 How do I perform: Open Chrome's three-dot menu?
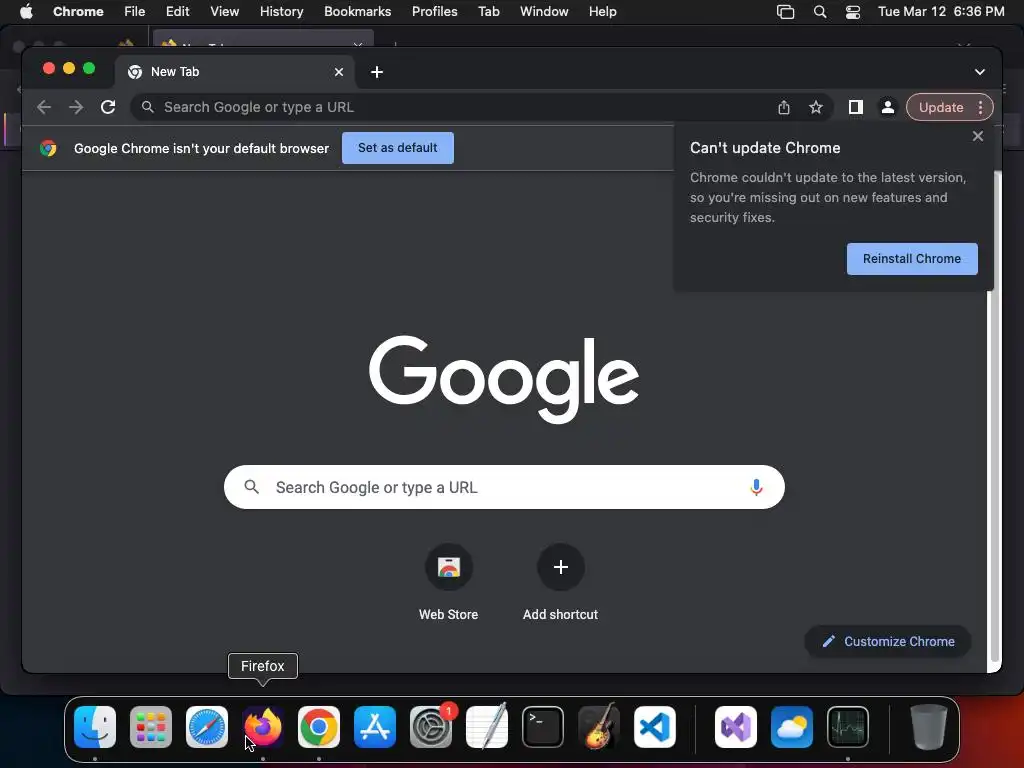pyautogui.click(x=980, y=107)
